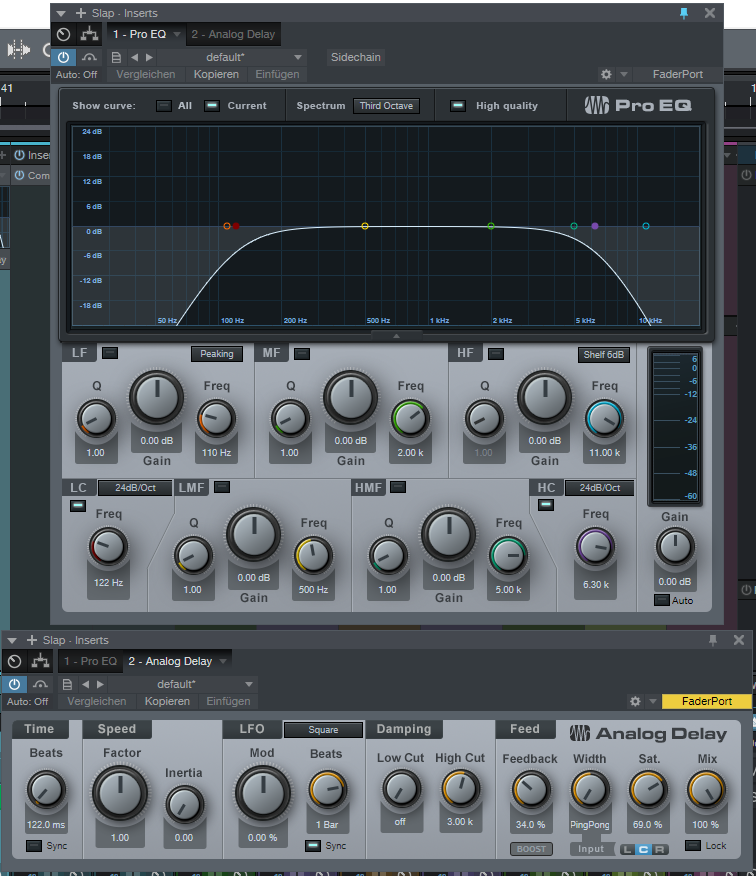
Task: Click Analog Delay window routing icon
Action: [40, 661]
